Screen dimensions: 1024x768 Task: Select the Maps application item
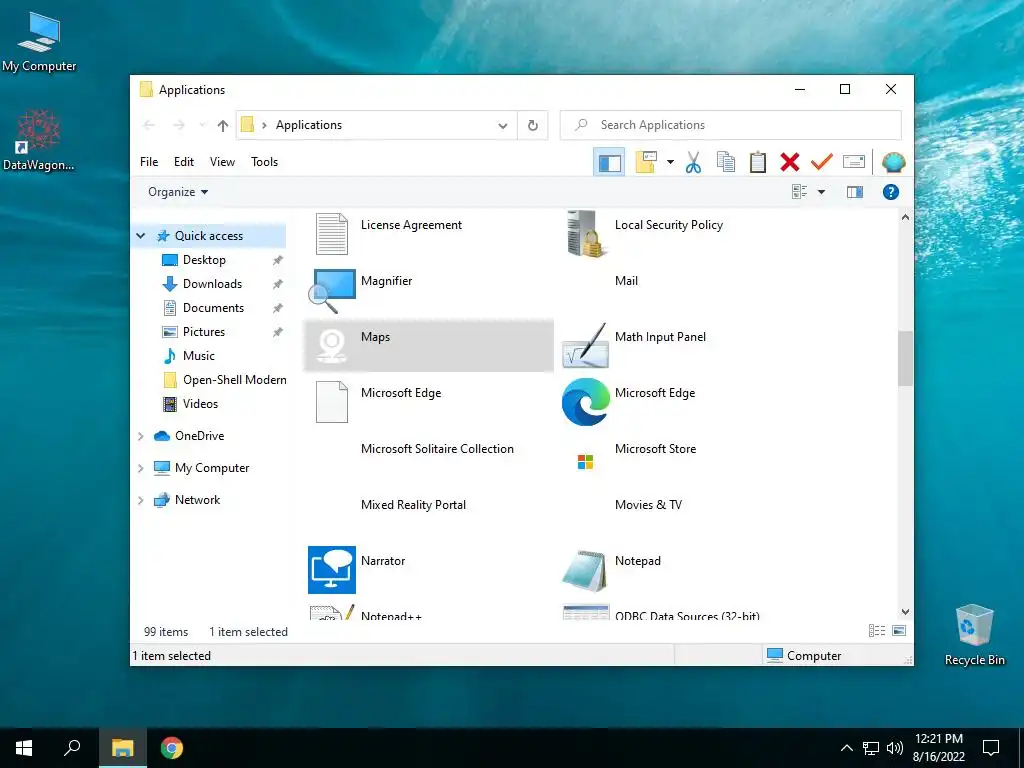(429, 345)
